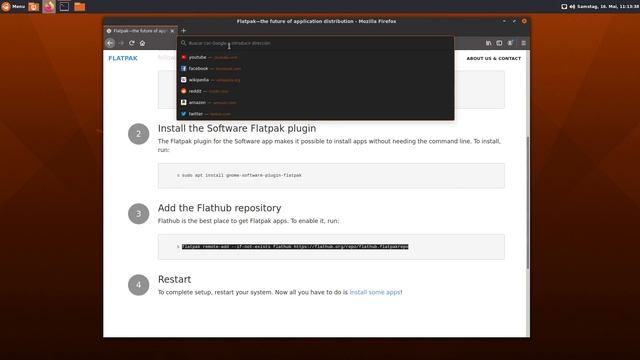Open the volume speaker tray icon
The width and height of the screenshot is (640, 360).
pyautogui.click(x=572, y=7)
